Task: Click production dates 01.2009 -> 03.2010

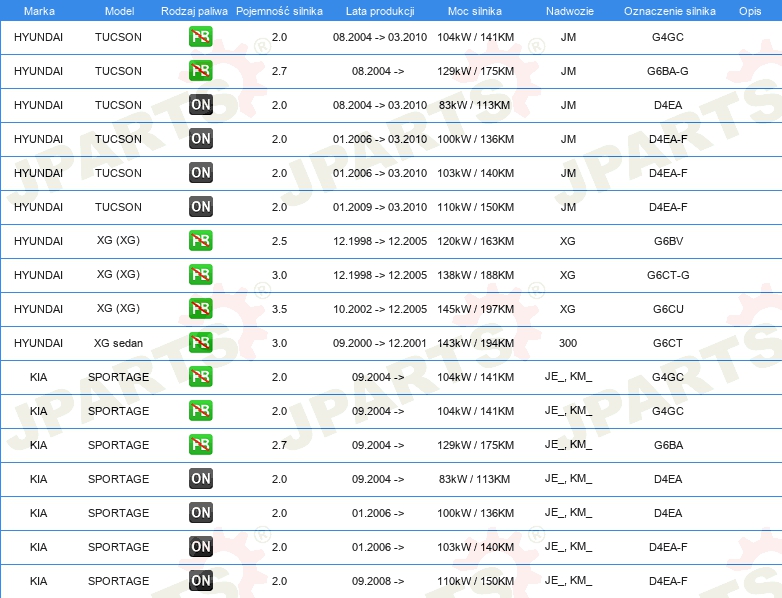Action: [380, 207]
